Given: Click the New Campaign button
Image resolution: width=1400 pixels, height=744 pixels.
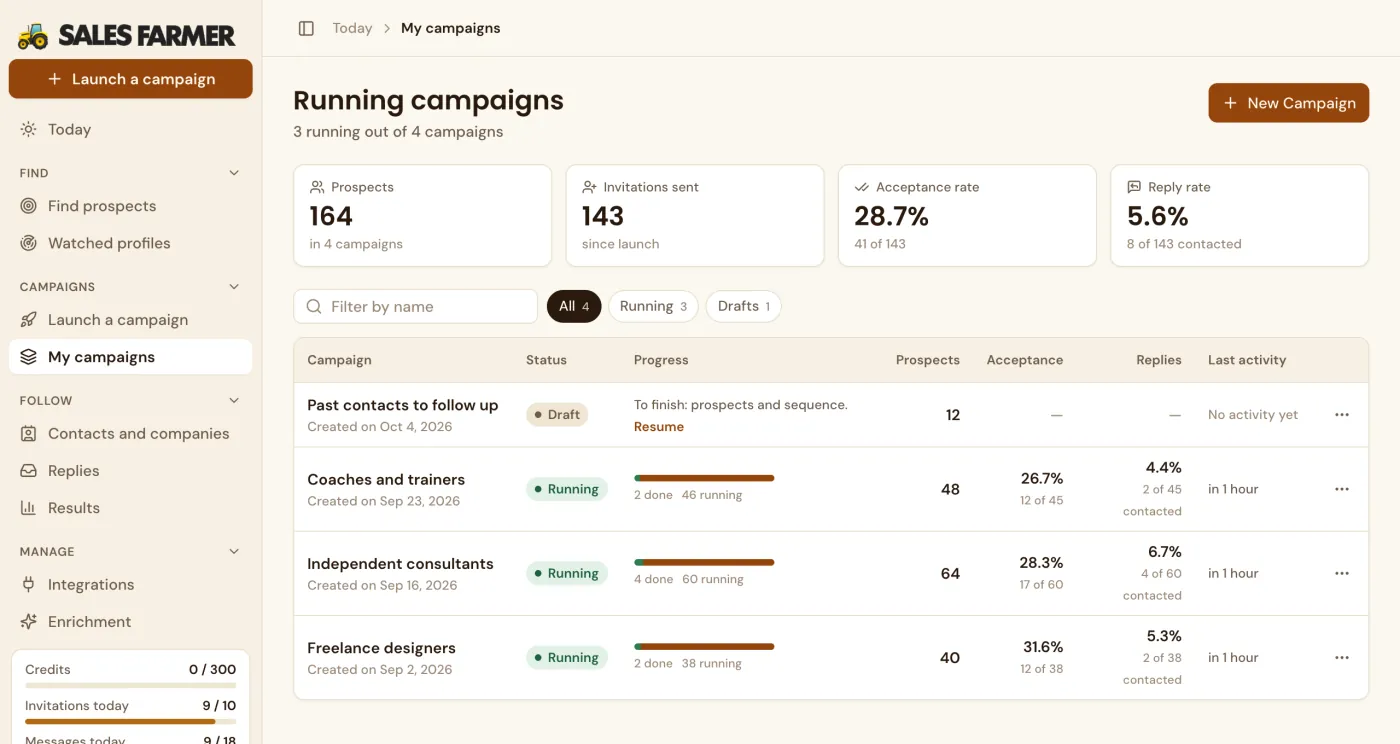Looking at the screenshot, I should (1288, 103).
